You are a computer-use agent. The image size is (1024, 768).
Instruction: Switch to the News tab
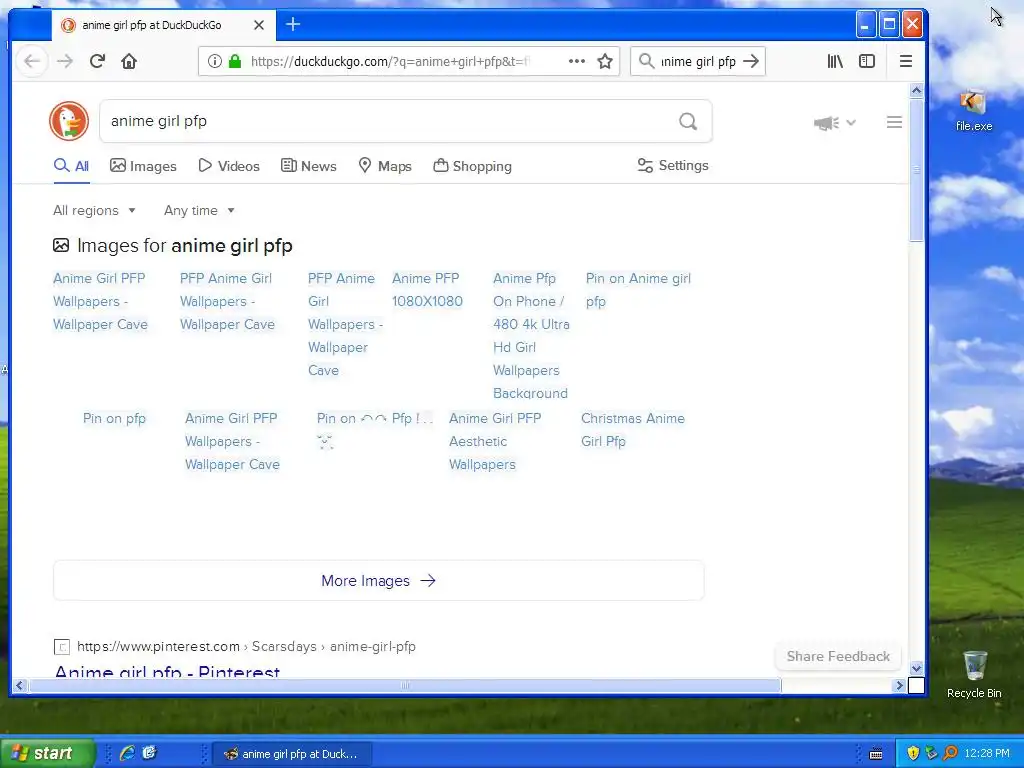pos(308,166)
